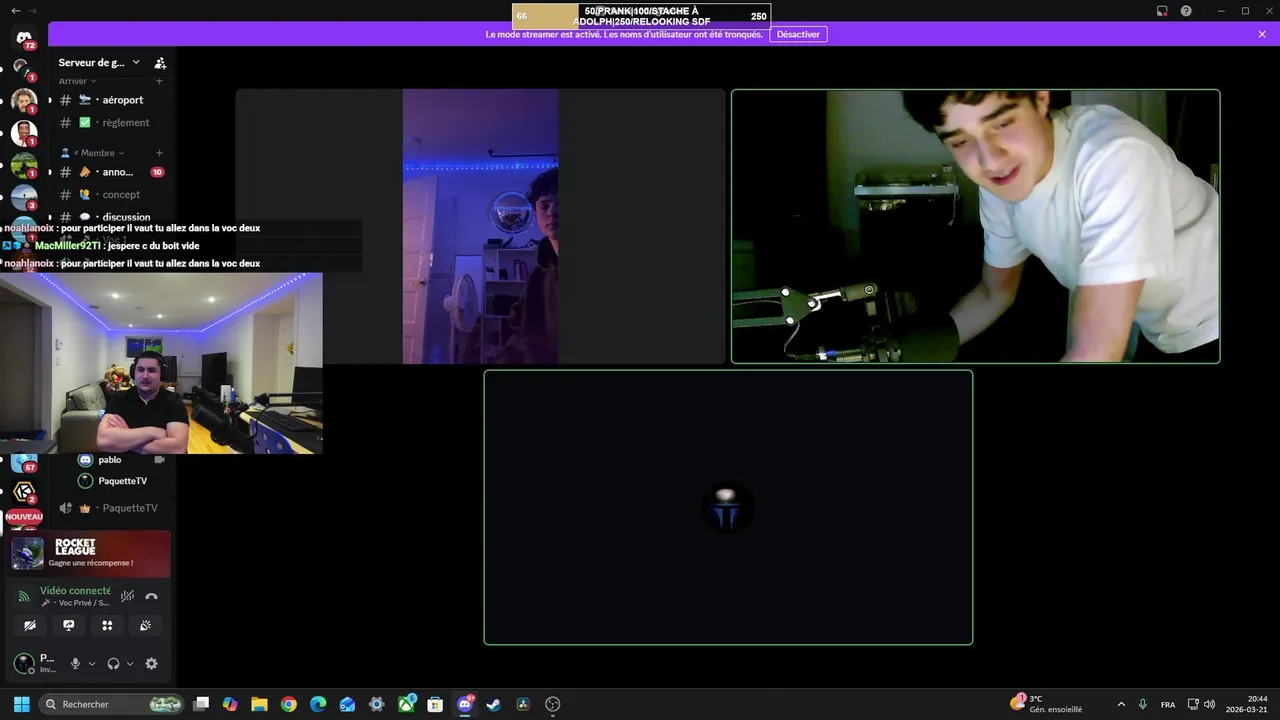The height and width of the screenshot is (720, 1280).
Task: Open the weather widget 3°C
Action: 1048,704
